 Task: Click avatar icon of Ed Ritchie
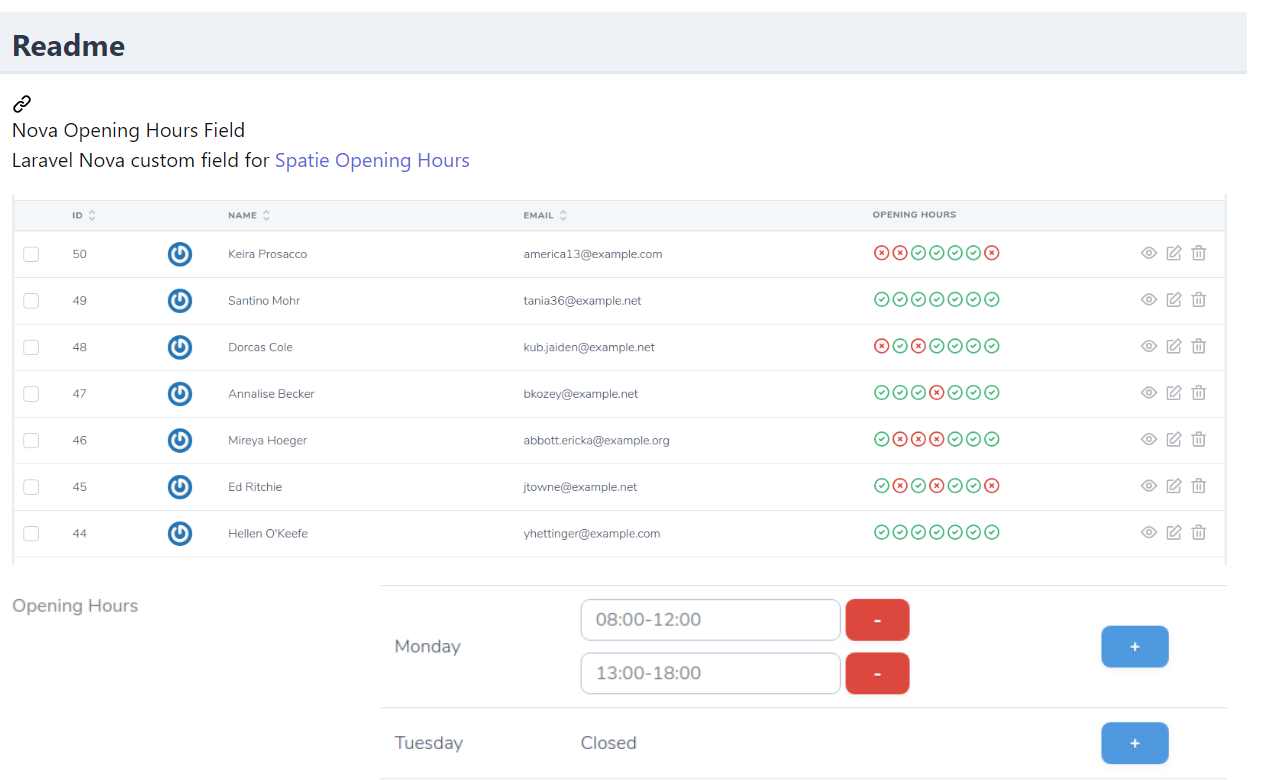(x=179, y=487)
